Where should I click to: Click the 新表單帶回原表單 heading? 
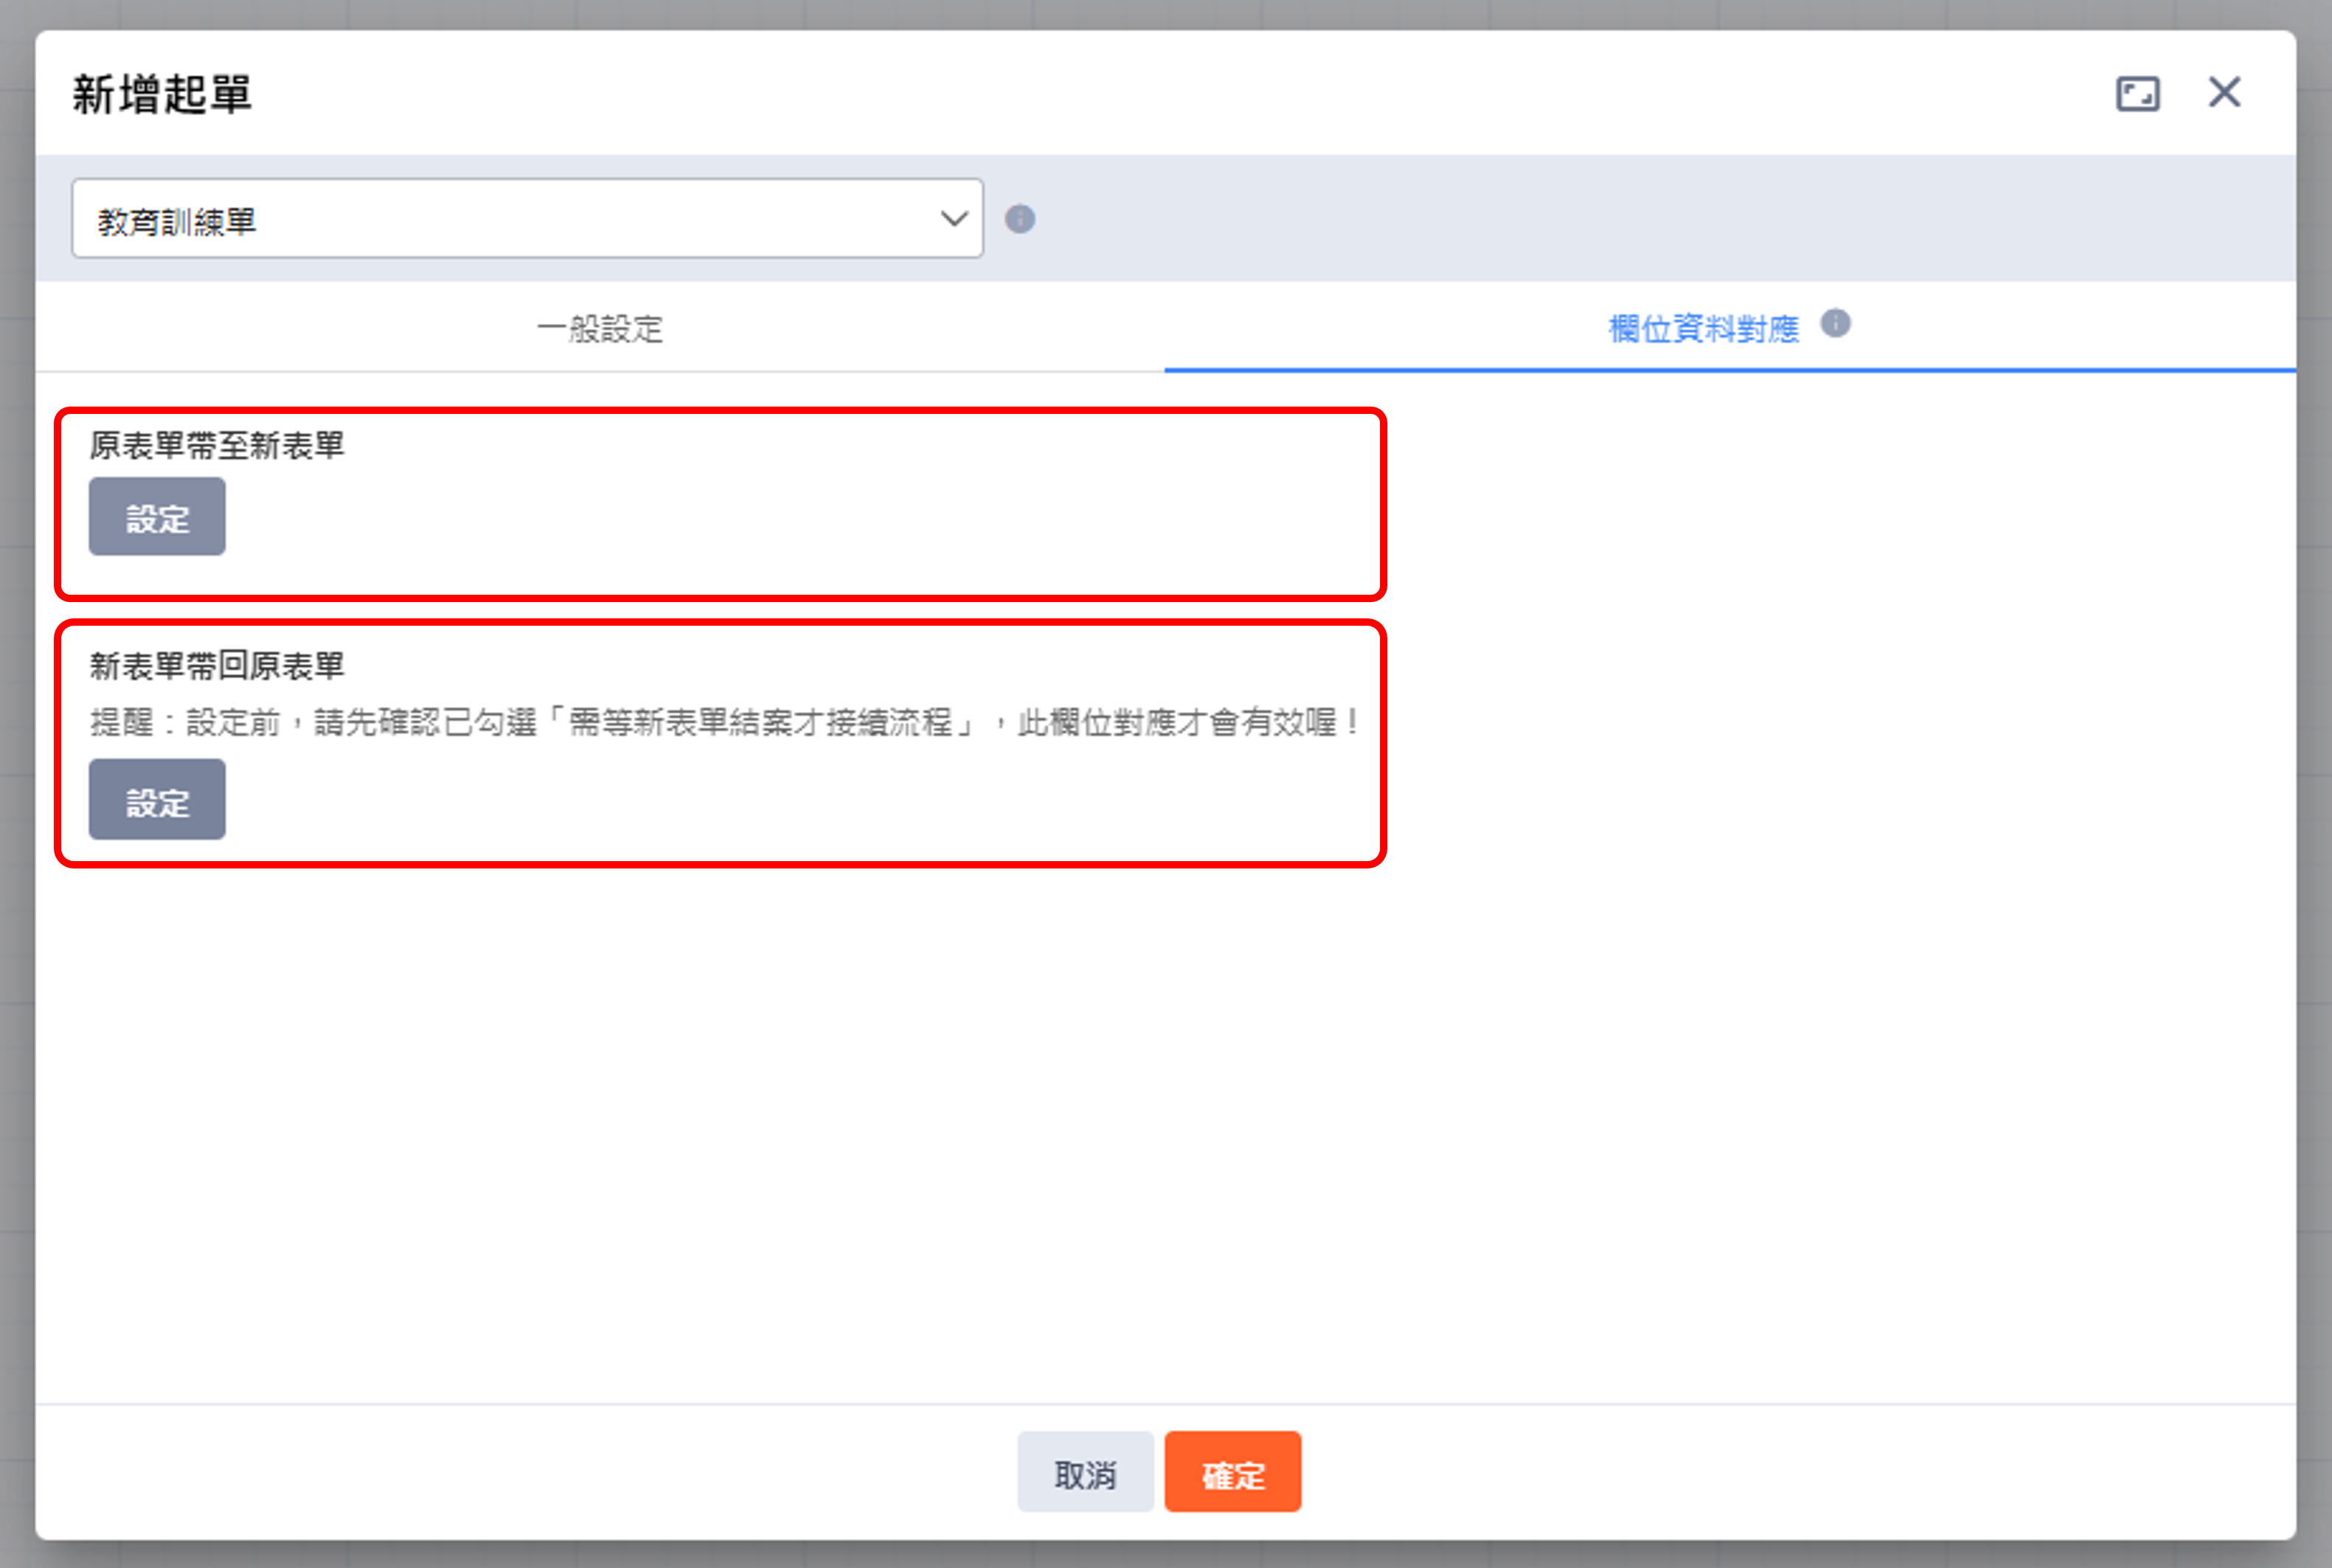coord(217,665)
